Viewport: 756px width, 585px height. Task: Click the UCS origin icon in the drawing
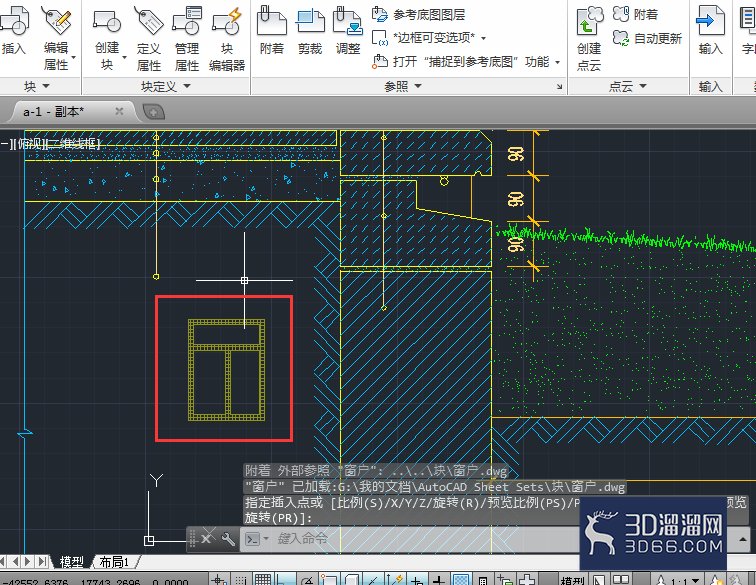[149, 541]
